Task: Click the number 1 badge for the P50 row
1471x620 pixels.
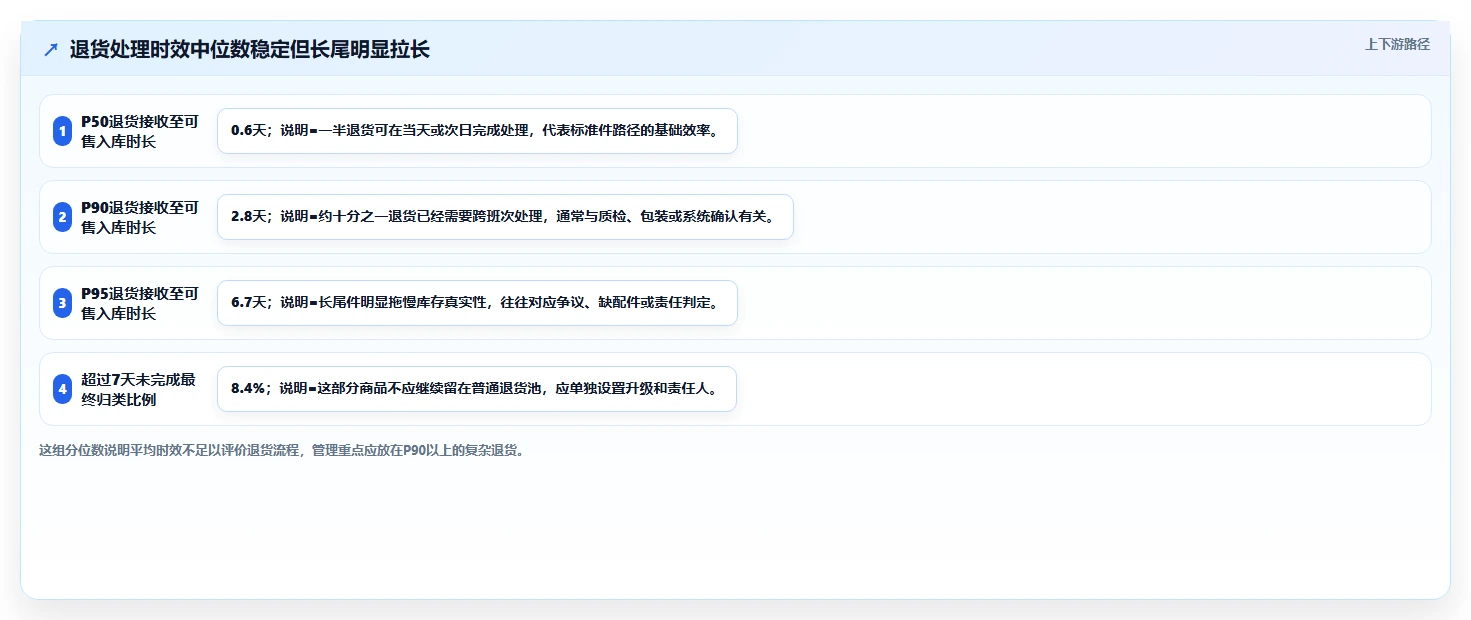Action: [62, 131]
